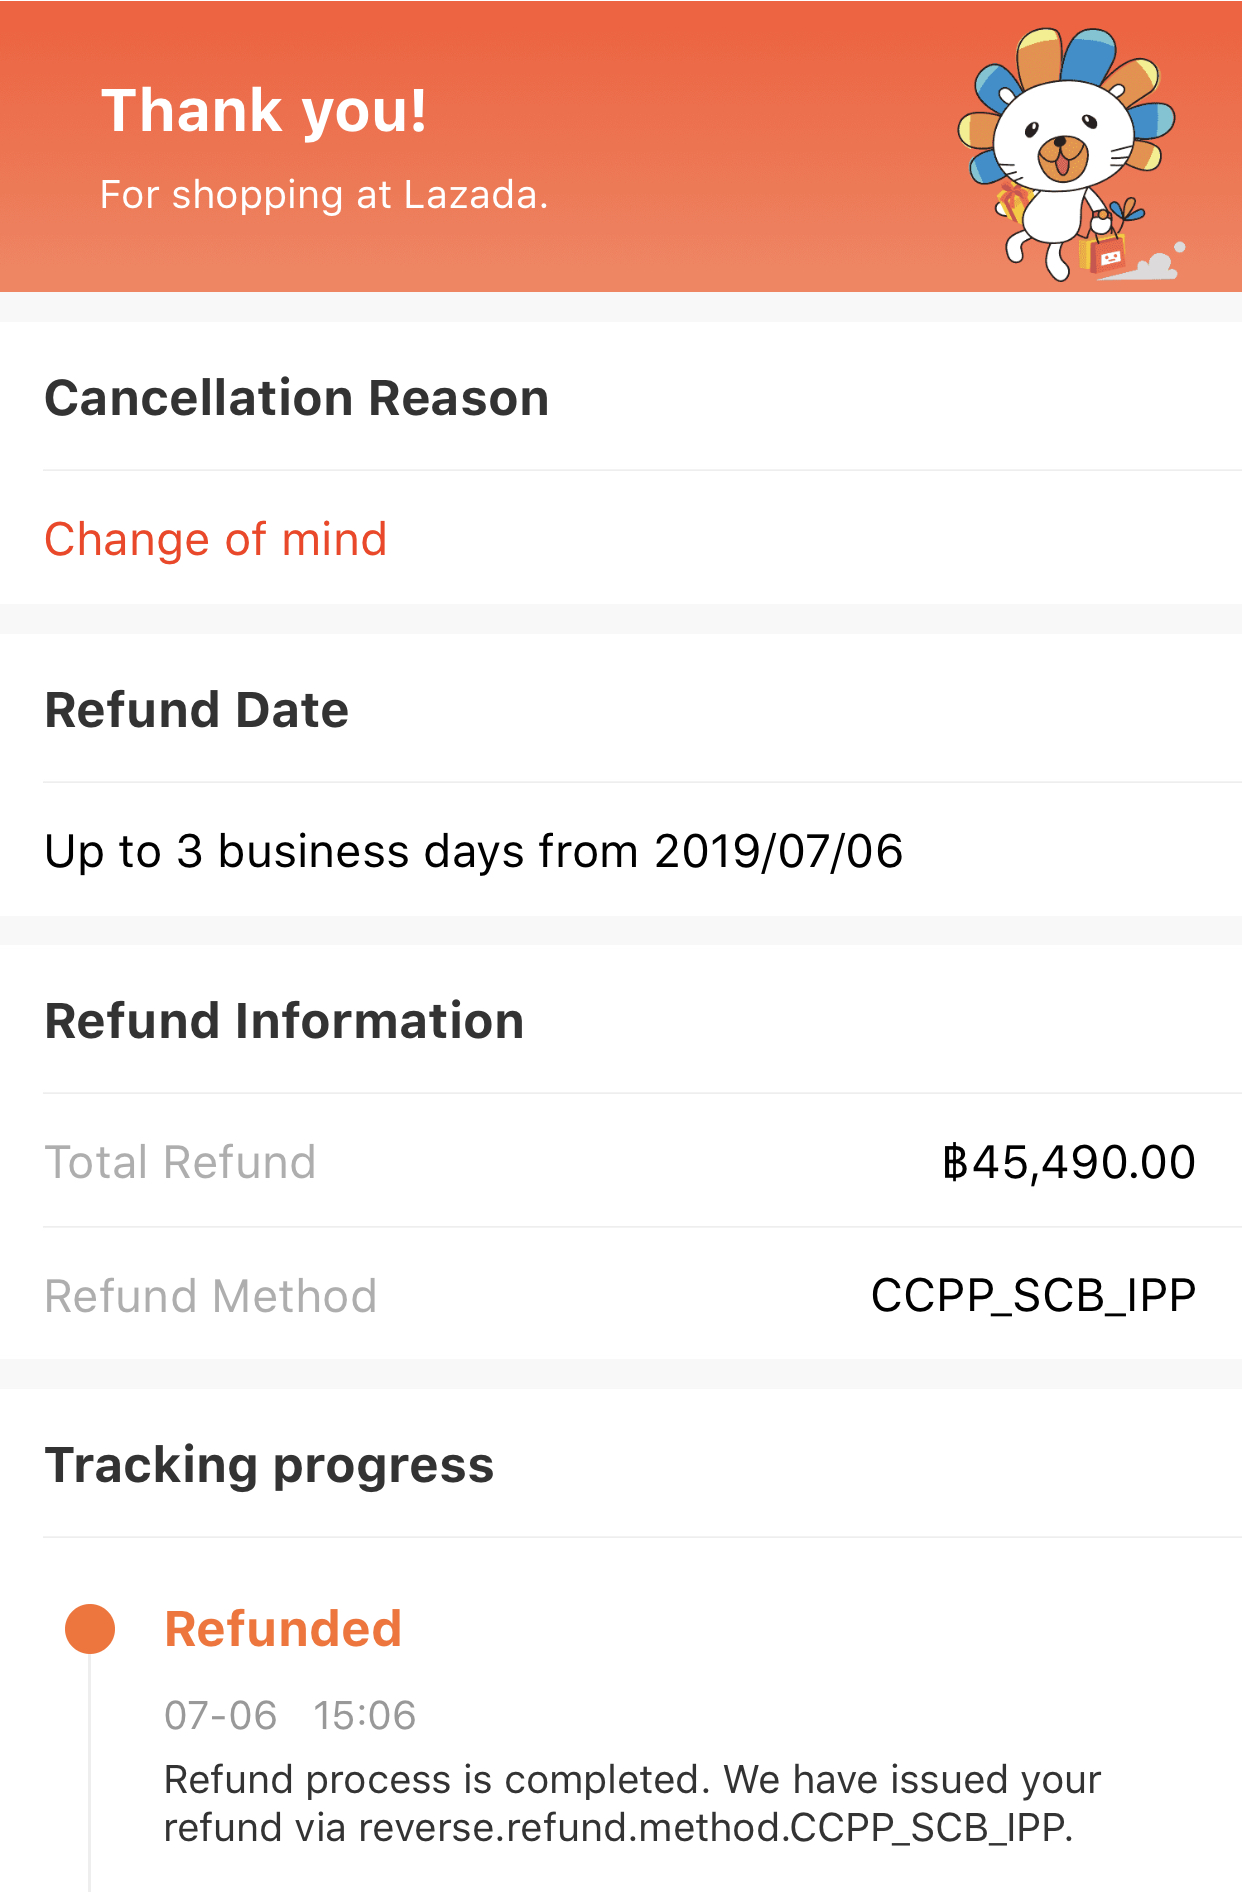Screen dimensions: 1242x1892
Task: Click the orange Refunded timeline dot
Action: click(x=90, y=1629)
